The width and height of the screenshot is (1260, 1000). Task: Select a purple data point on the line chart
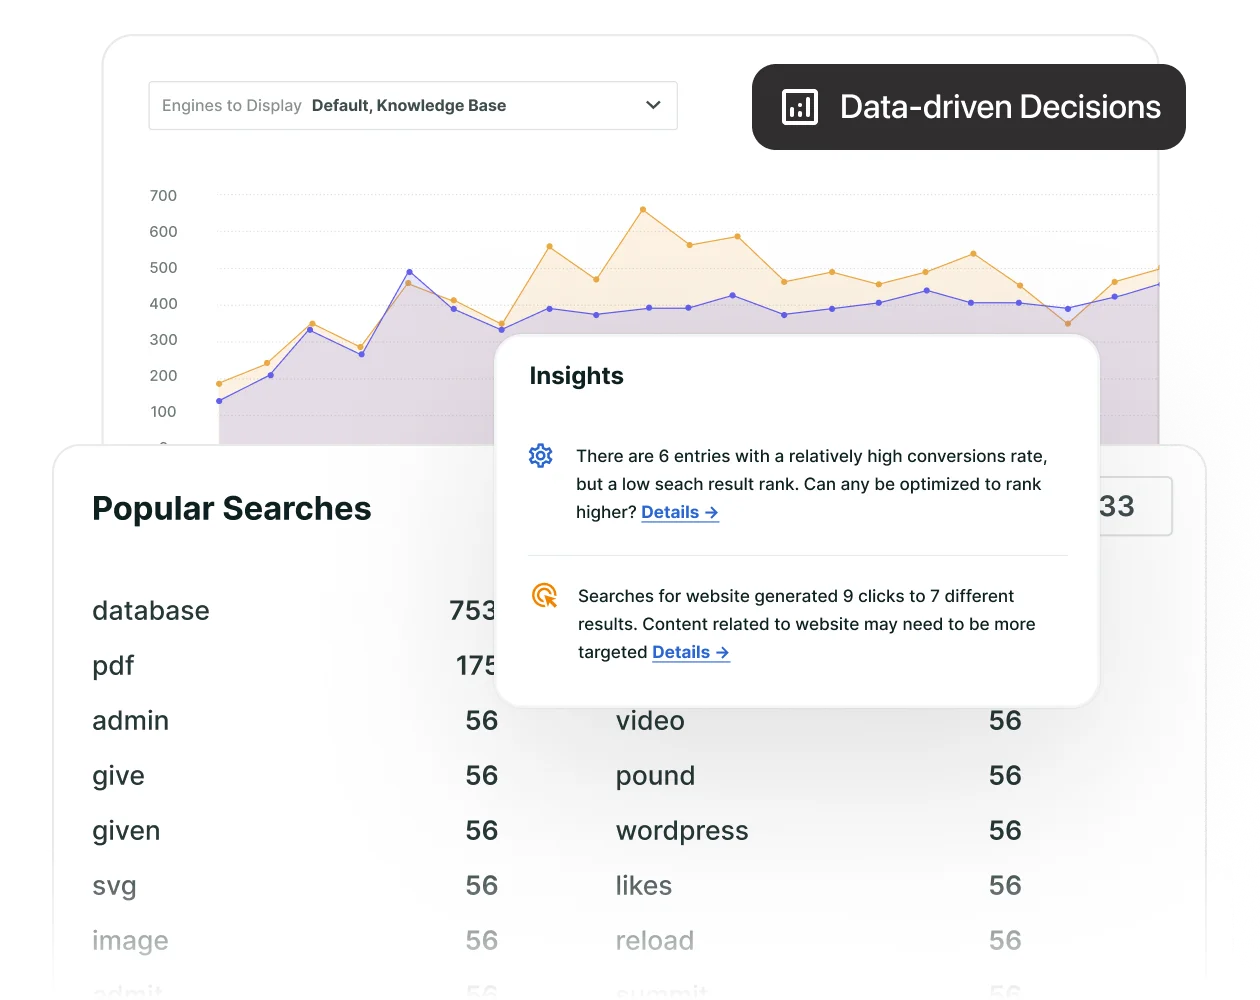coord(410,271)
